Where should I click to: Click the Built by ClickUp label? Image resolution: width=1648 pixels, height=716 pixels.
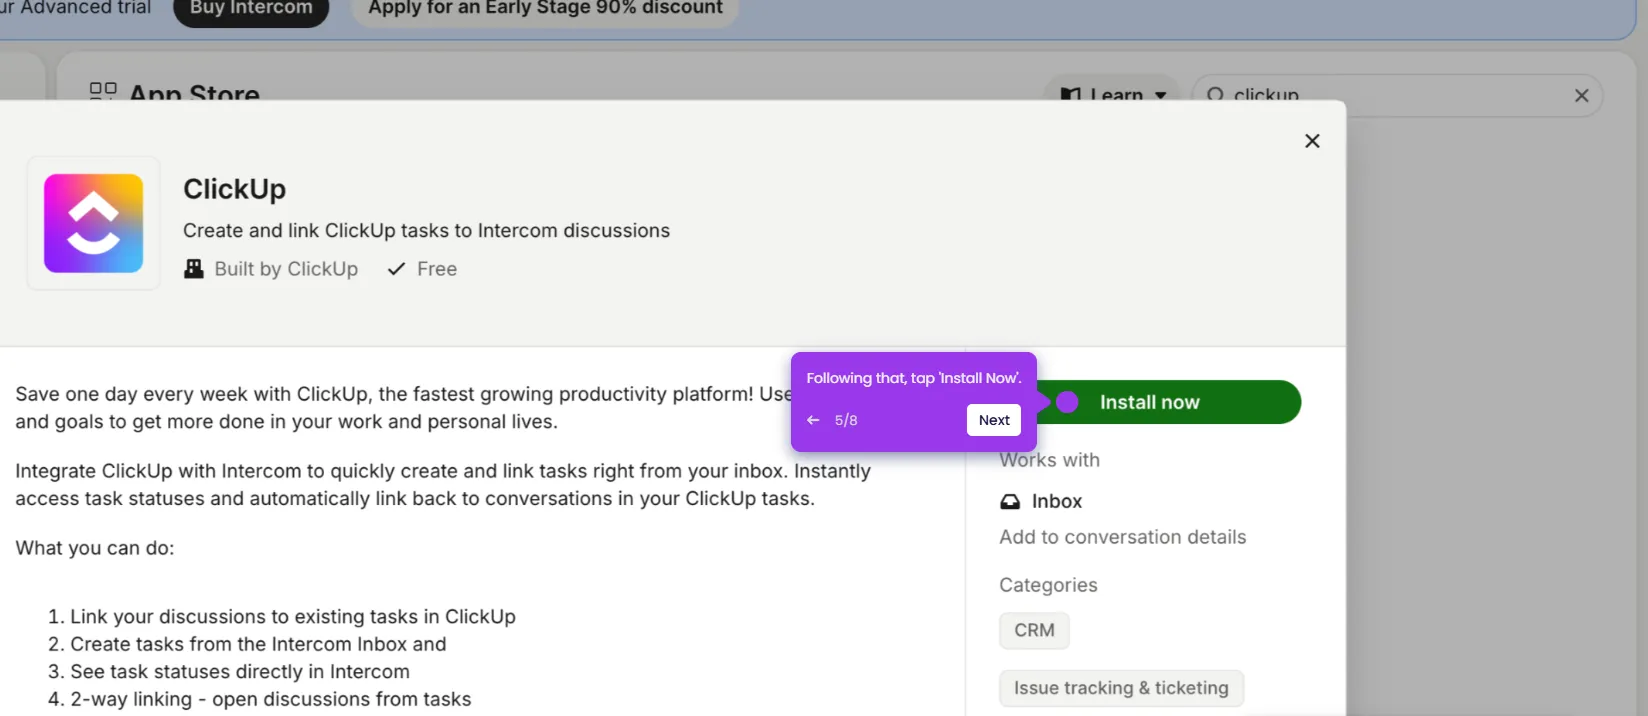click(x=286, y=269)
